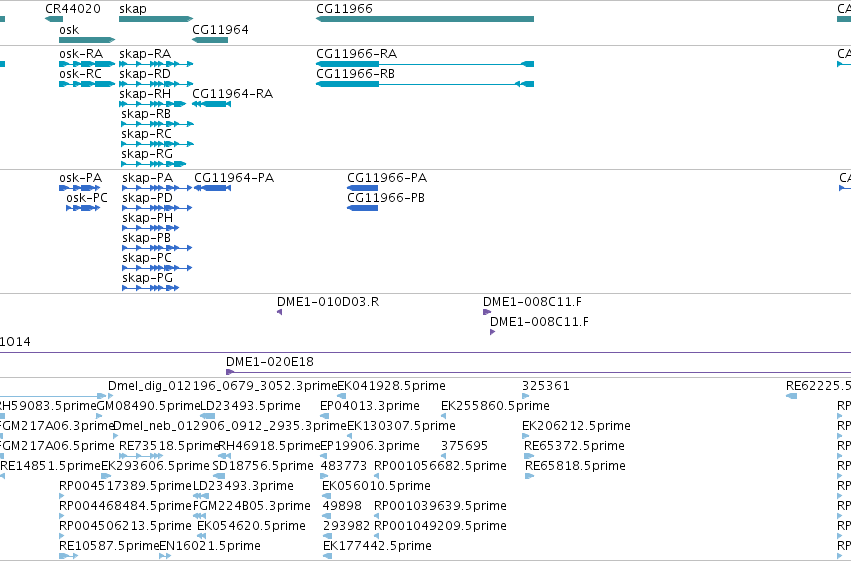This screenshot has width=851, height=561.
Task: Open EST EP19906.3prime
Action: pyautogui.click(x=370, y=446)
